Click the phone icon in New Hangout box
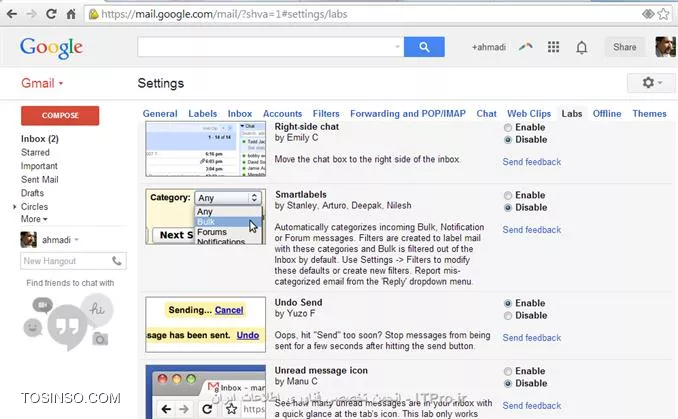Viewport: 678px width, 419px height. [117, 261]
